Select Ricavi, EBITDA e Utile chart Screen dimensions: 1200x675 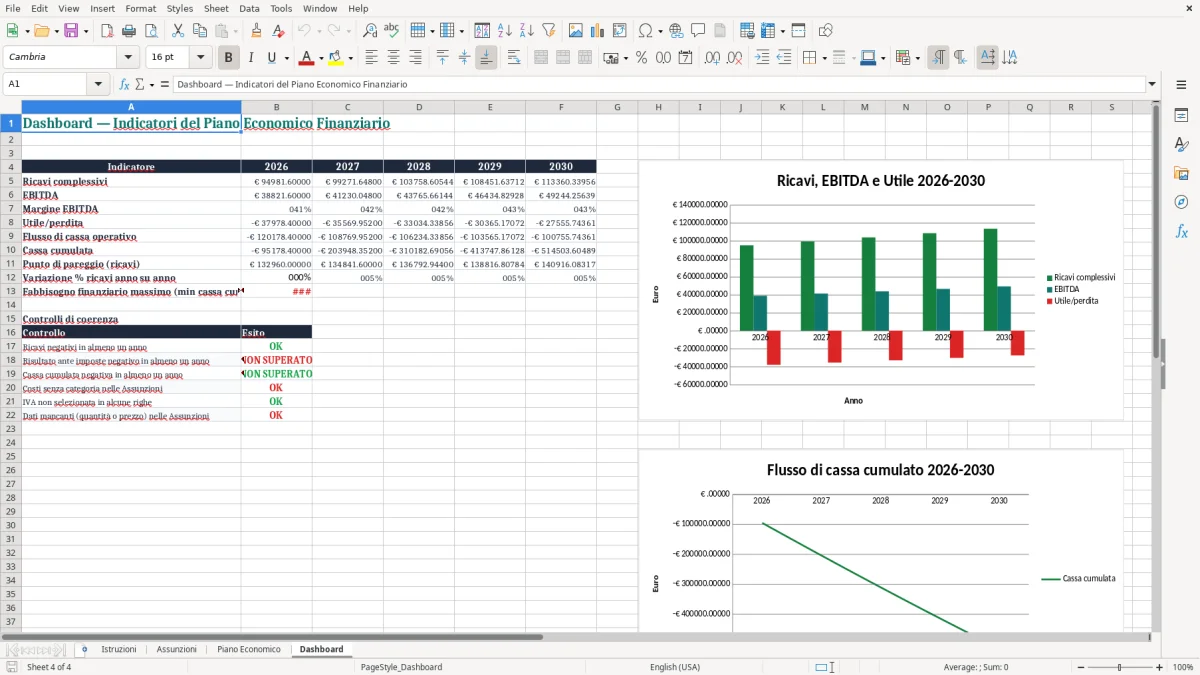coord(880,290)
